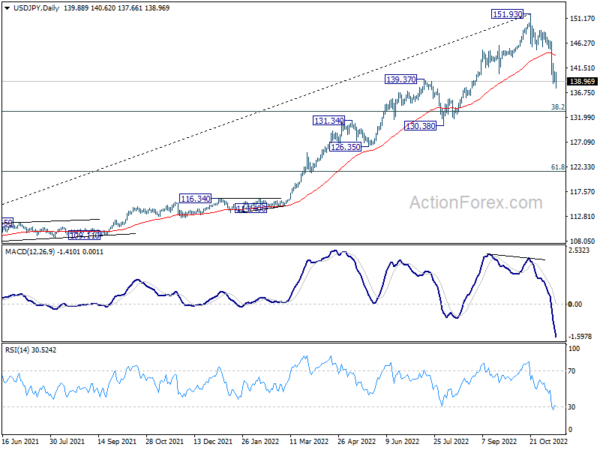This screenshot has height=450, width=600.
Task: Select the 139.370 price label
Action: tap(401, 79)
